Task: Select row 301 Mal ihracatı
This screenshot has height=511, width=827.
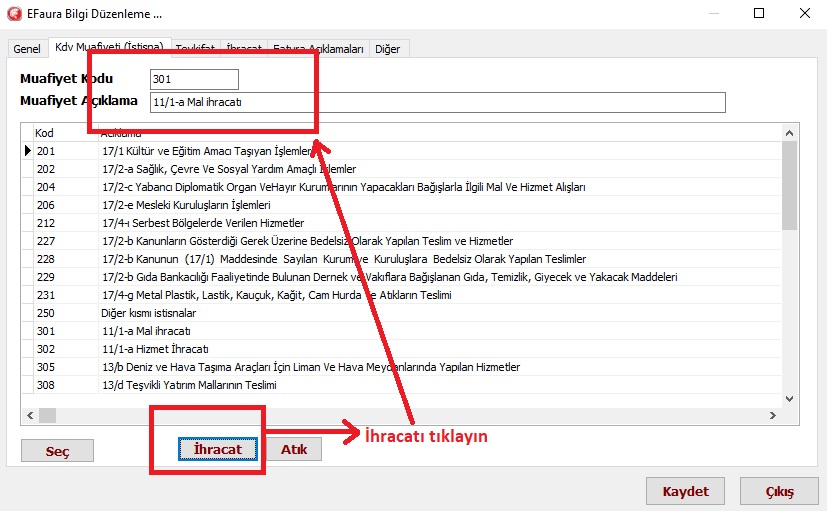Action: 145,331
